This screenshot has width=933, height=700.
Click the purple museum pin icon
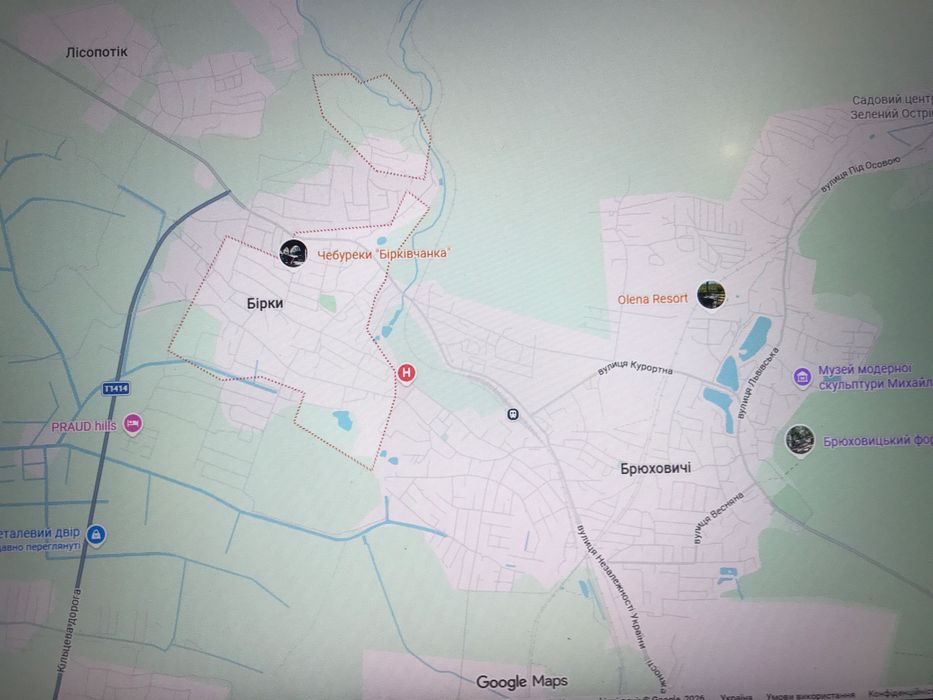pyautogui.click(x=802, y=377)
